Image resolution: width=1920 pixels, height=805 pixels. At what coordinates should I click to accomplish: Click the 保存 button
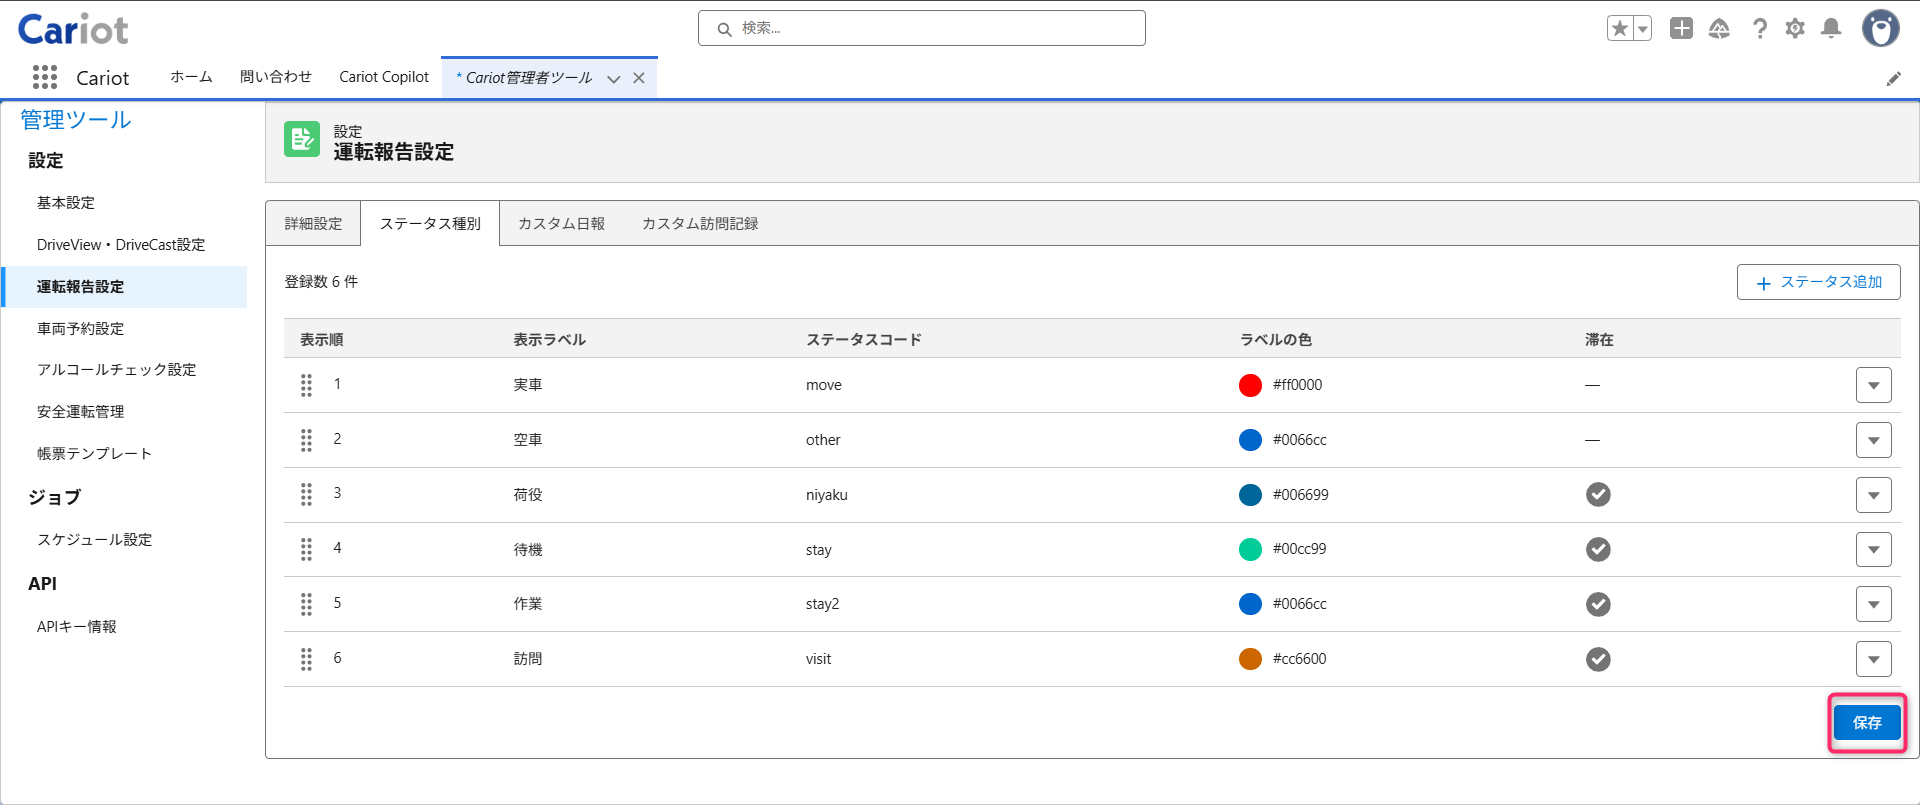pos(1867,722)
